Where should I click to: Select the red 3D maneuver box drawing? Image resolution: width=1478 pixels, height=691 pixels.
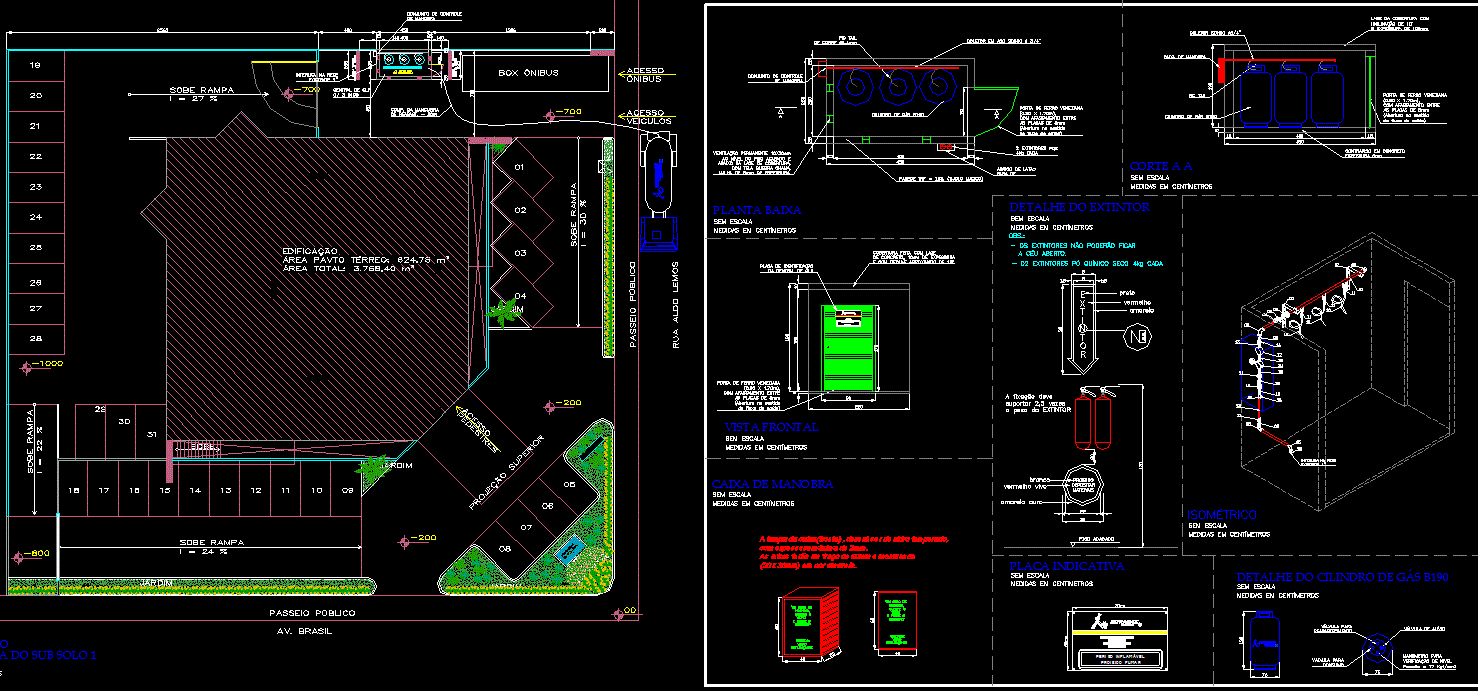pos(803,625)
